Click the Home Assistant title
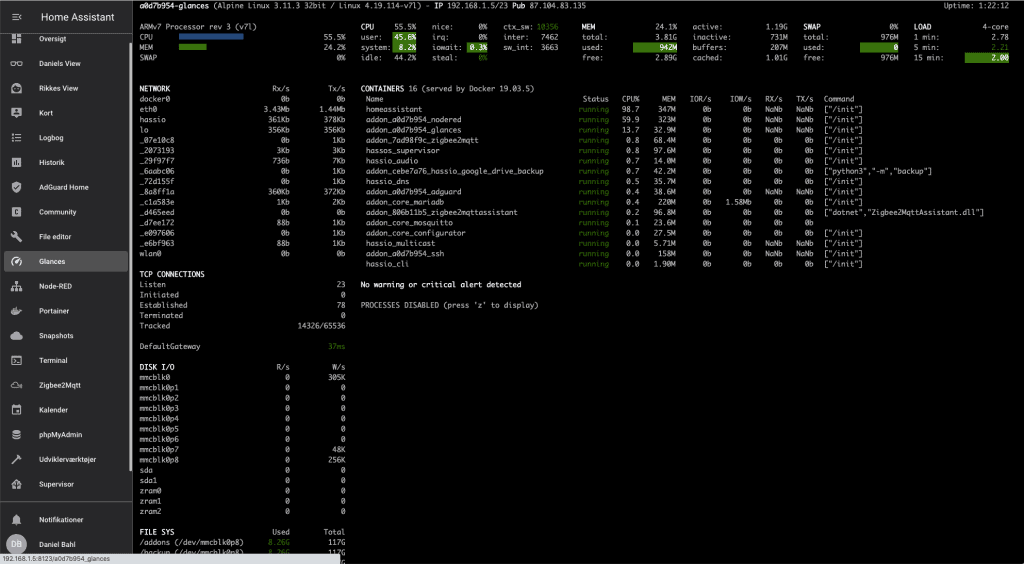 pos(77,17)
